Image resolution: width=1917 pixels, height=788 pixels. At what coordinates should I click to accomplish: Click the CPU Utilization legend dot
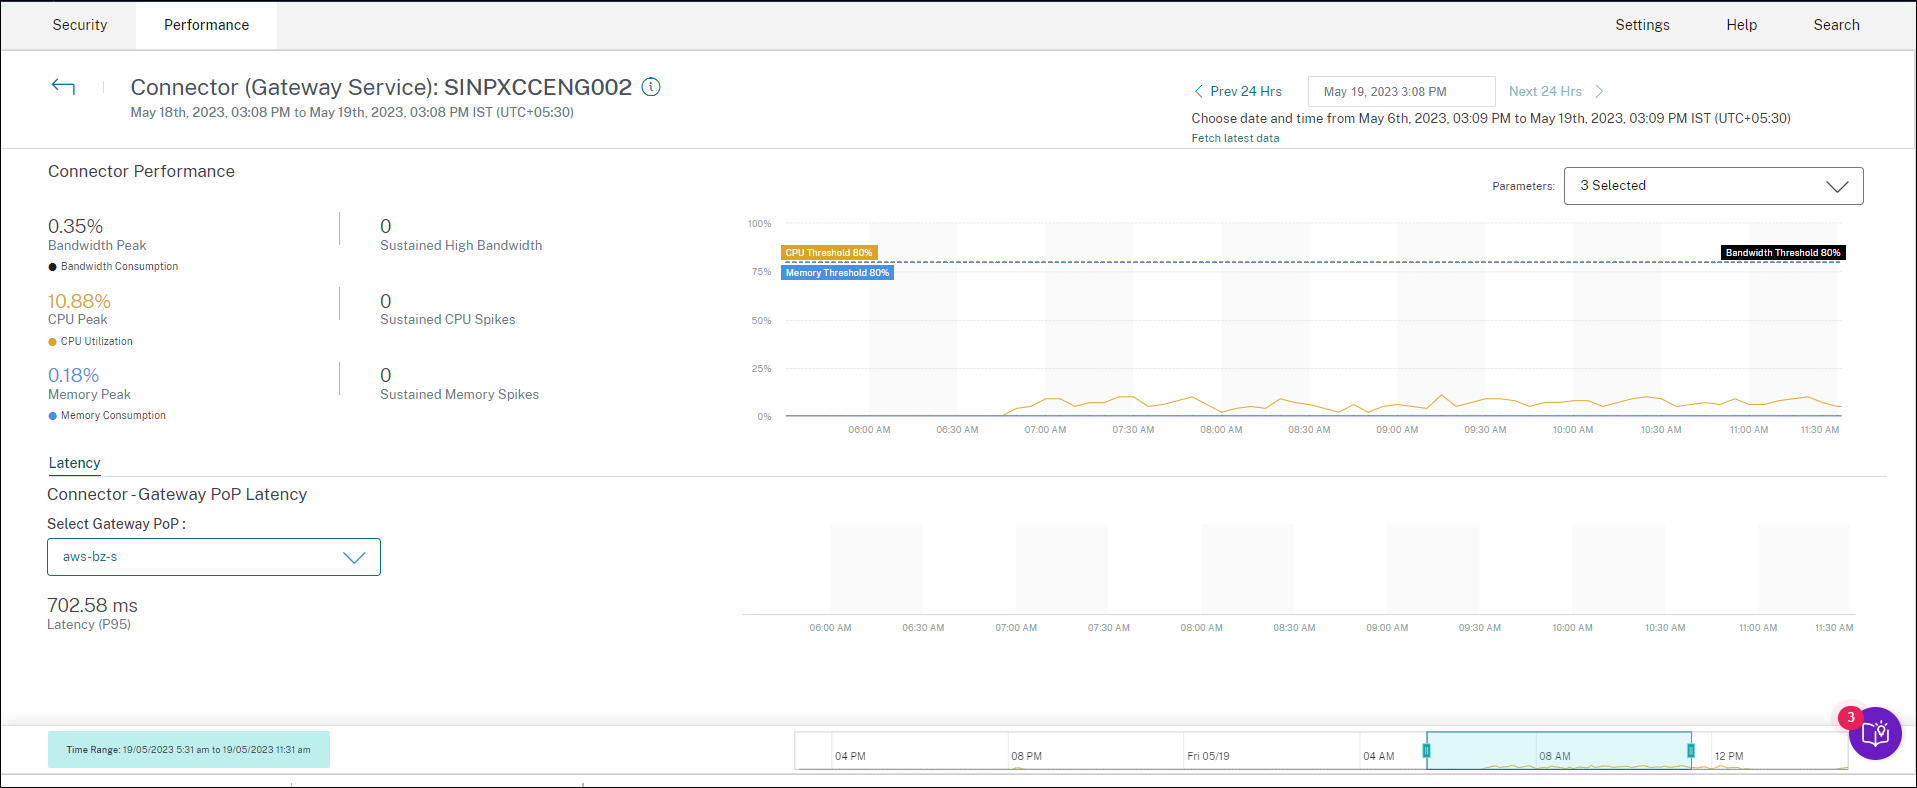click(52, 342)
